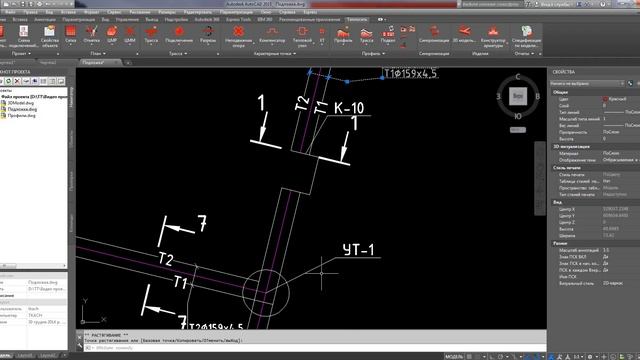Screen dimensions: 640x360
Task: Click the blue grip at T1Ф159x4,5 label
Action: click(x=382, y=78)
